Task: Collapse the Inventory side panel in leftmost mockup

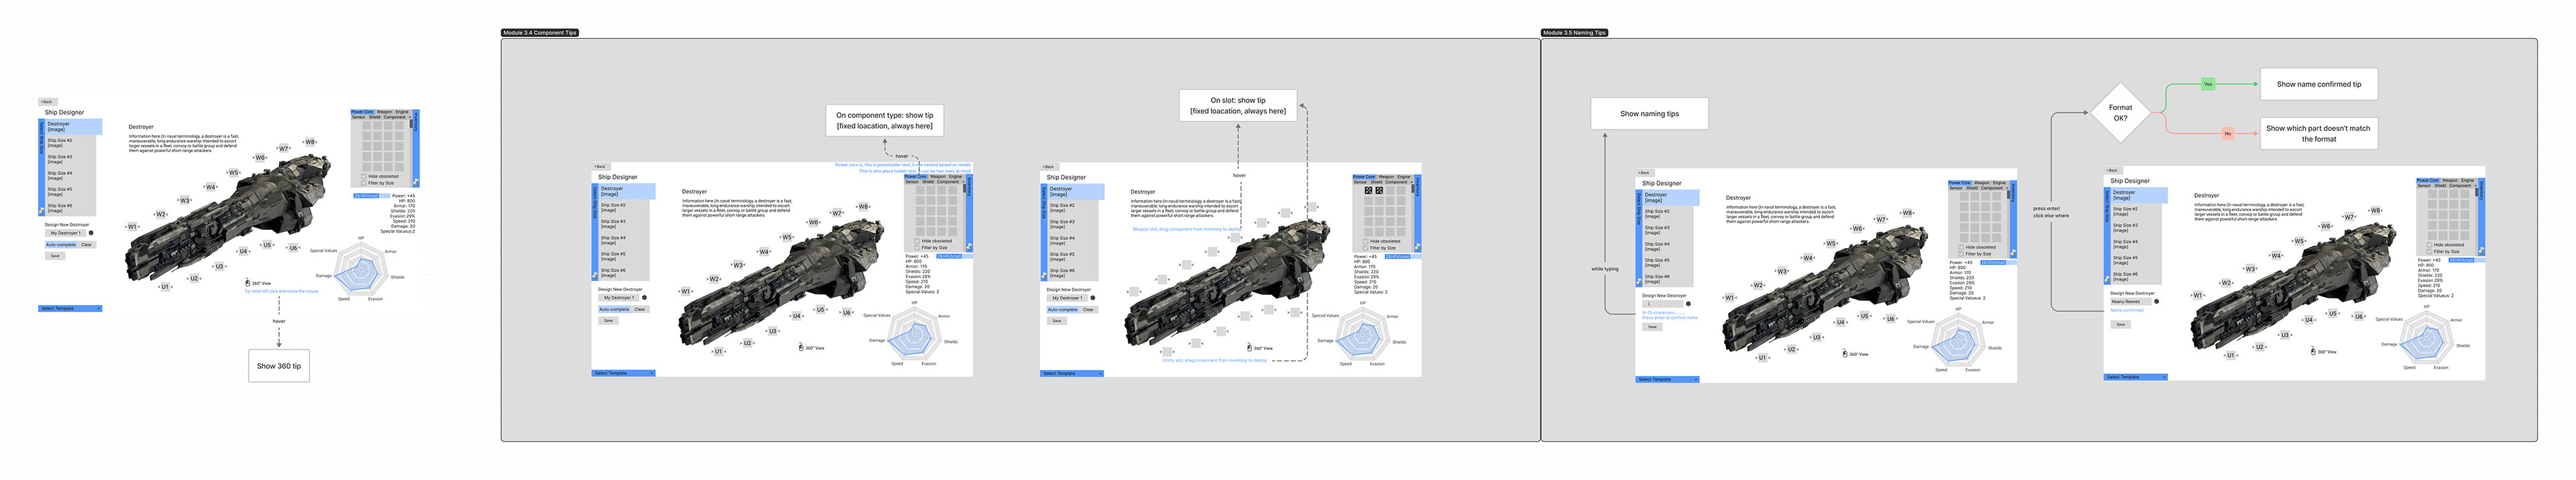Action: [x=416, y=147]
